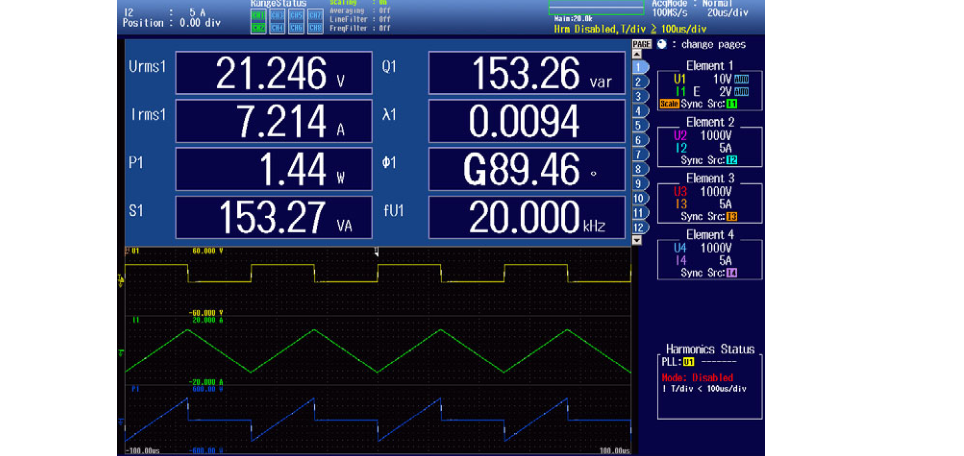Go to the next page with down arrow
This screenshot has width=964, height=456.
(637, 240)
